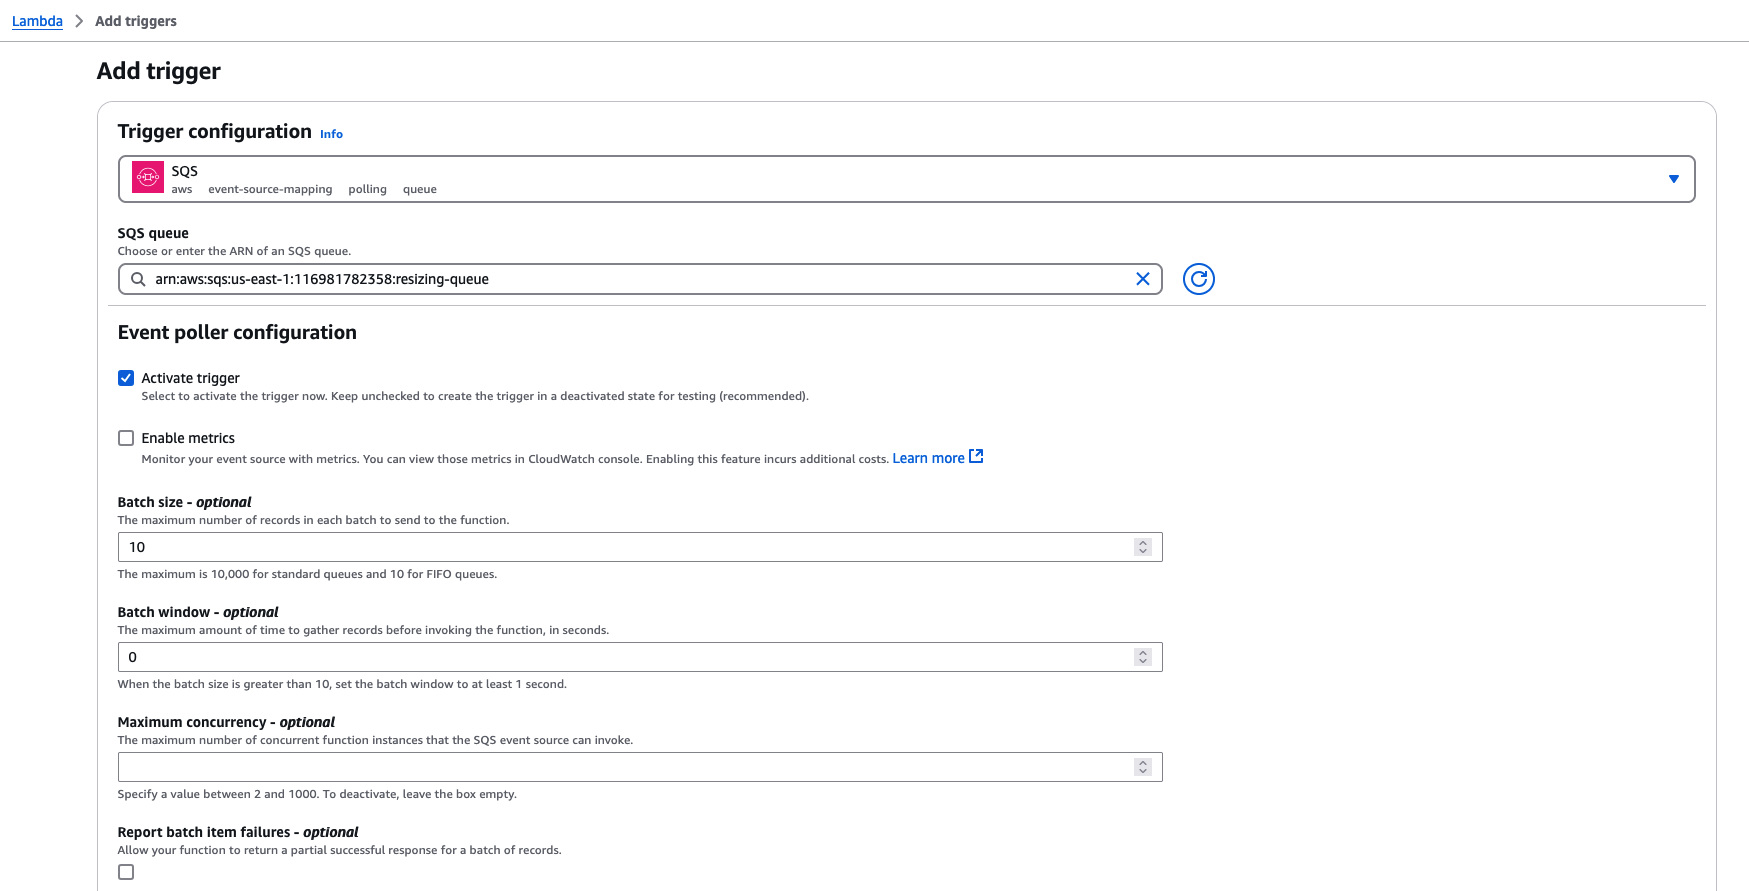Click the SQS queue ARN input
The height and width of the screenshot is (891, 1749).
click(x=640, y=279)
